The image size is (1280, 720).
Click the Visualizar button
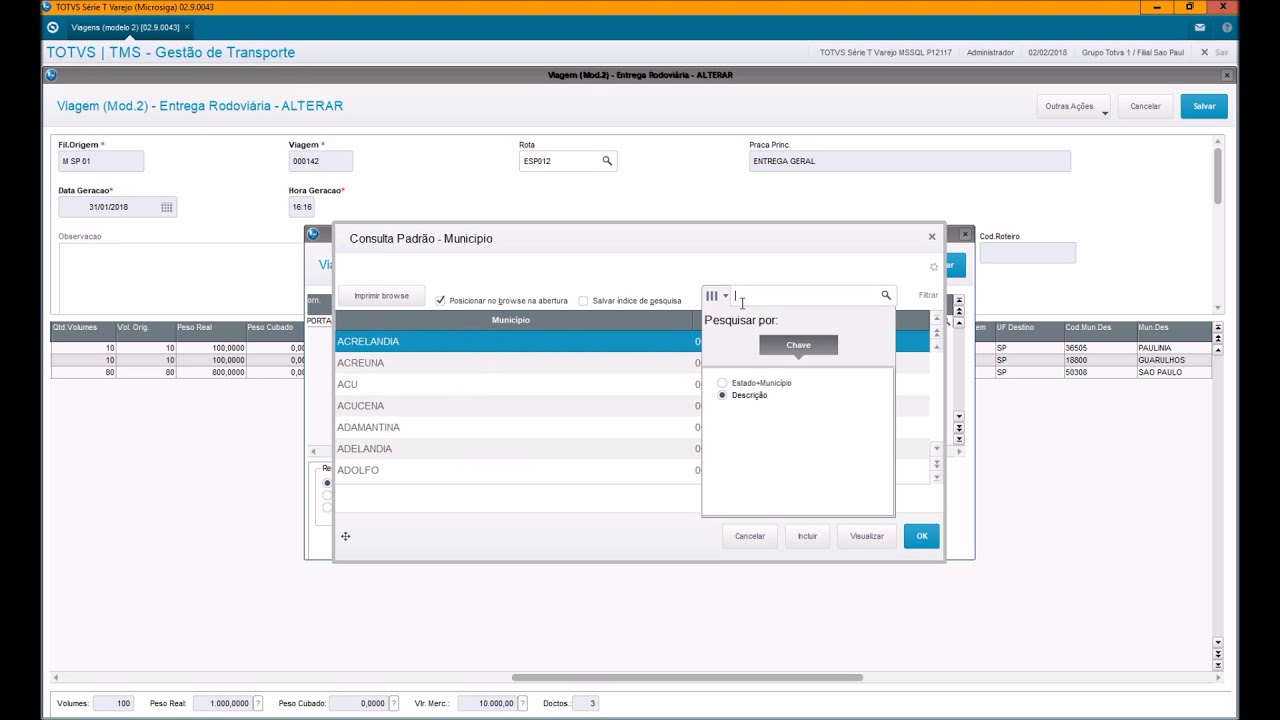[x=867, y=536]
